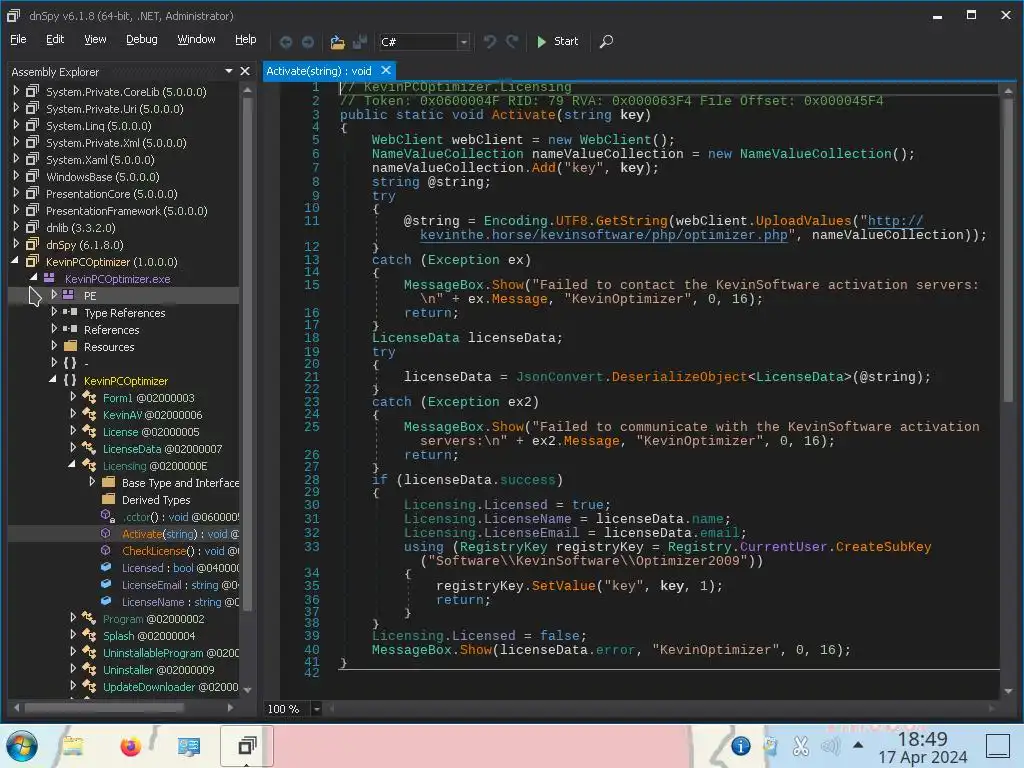The width and height of the screenshot is (1024, 768).
Task: Open the View menu
Action: click(95, 39)
